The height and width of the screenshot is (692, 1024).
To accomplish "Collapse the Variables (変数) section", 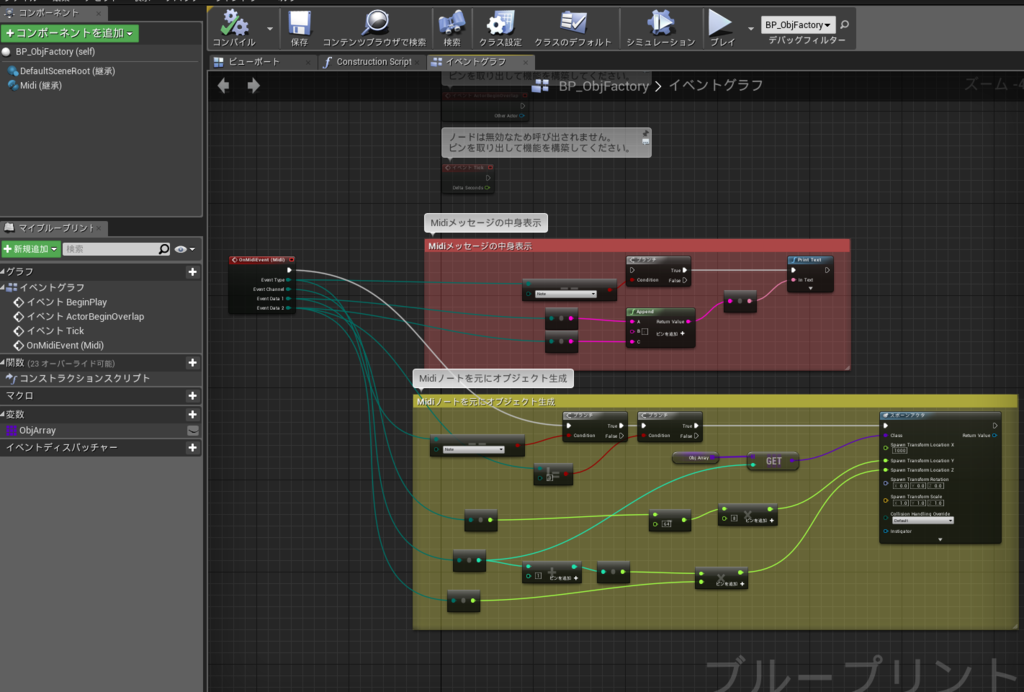I will coord(3,414).
